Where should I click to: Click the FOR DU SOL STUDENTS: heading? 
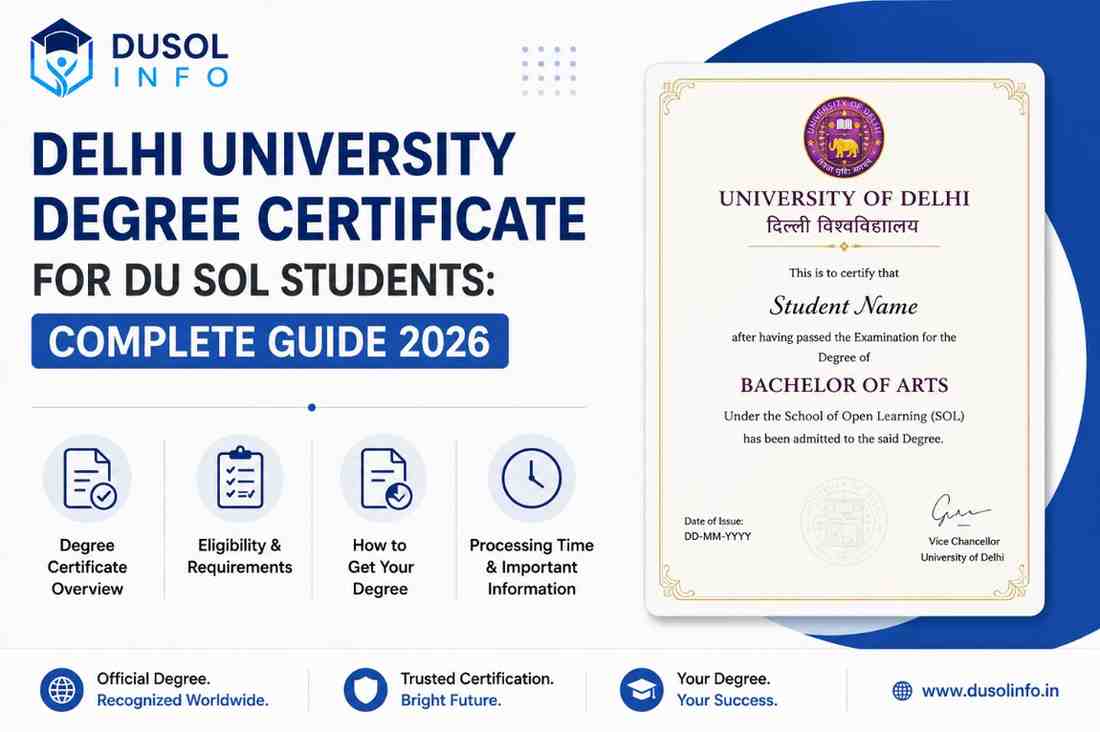pos(264,280)
